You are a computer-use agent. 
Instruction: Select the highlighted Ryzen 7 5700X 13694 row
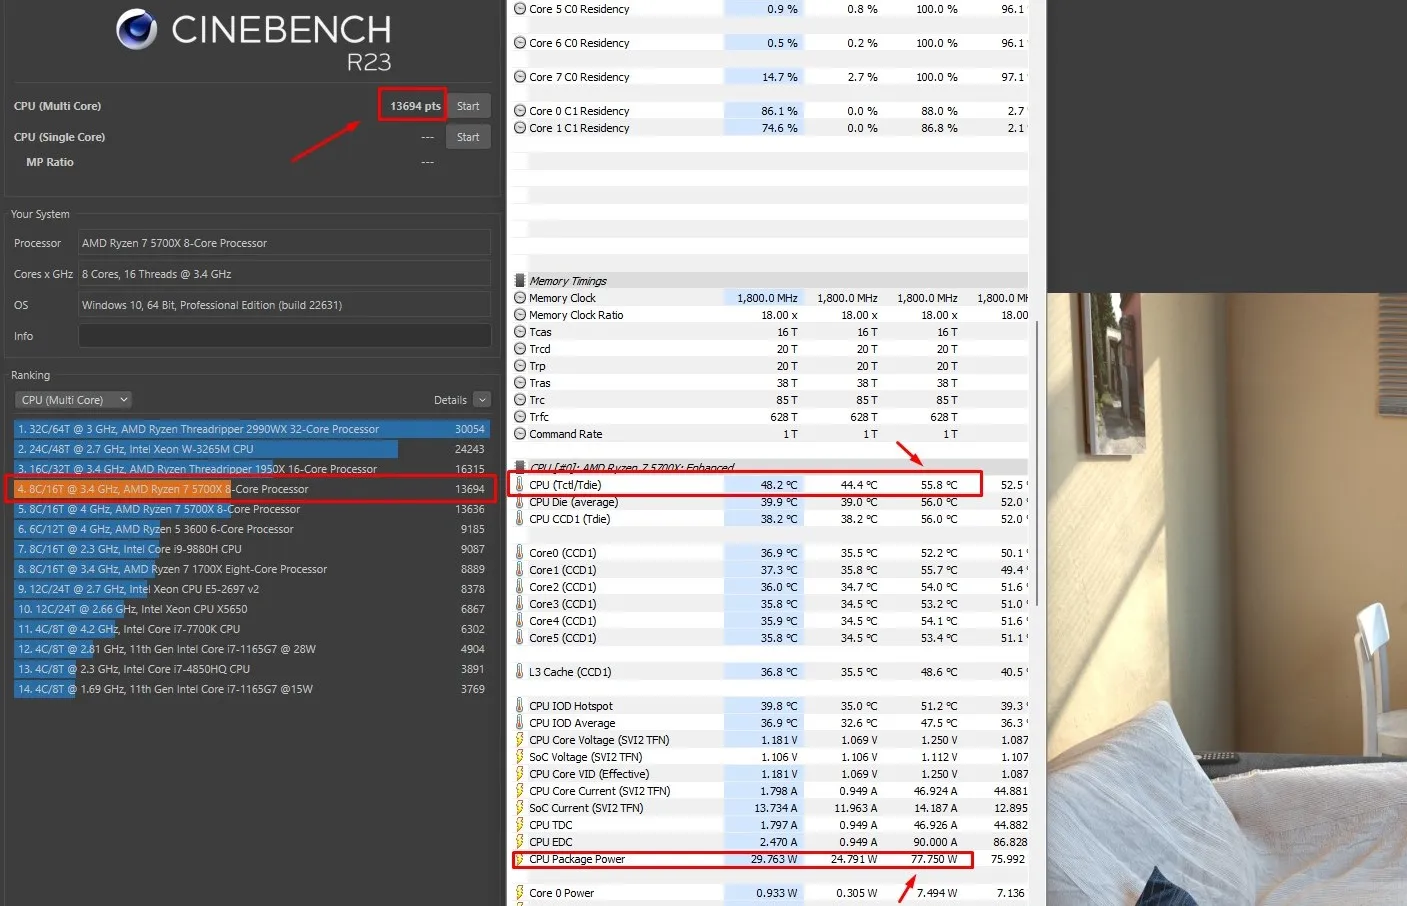pyautogui.click(x=251, y=489)
